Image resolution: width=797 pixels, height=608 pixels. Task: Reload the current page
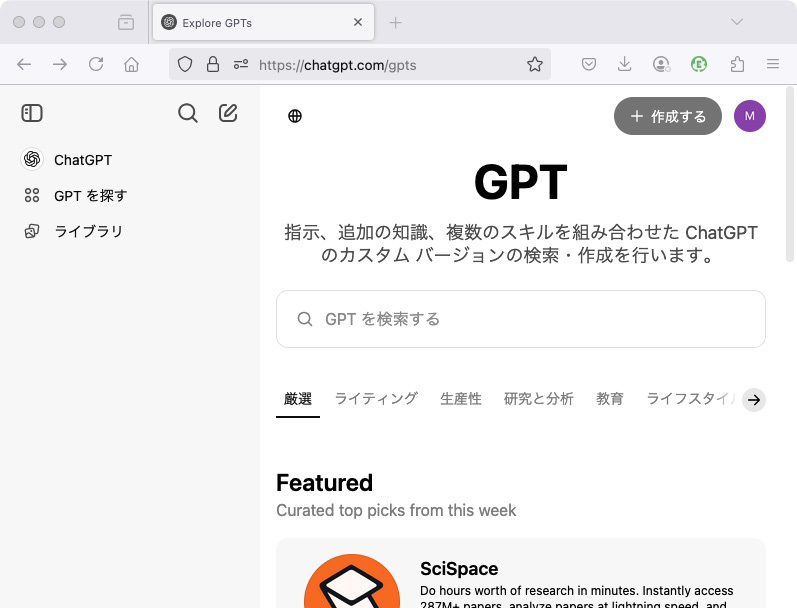point(96,64)
